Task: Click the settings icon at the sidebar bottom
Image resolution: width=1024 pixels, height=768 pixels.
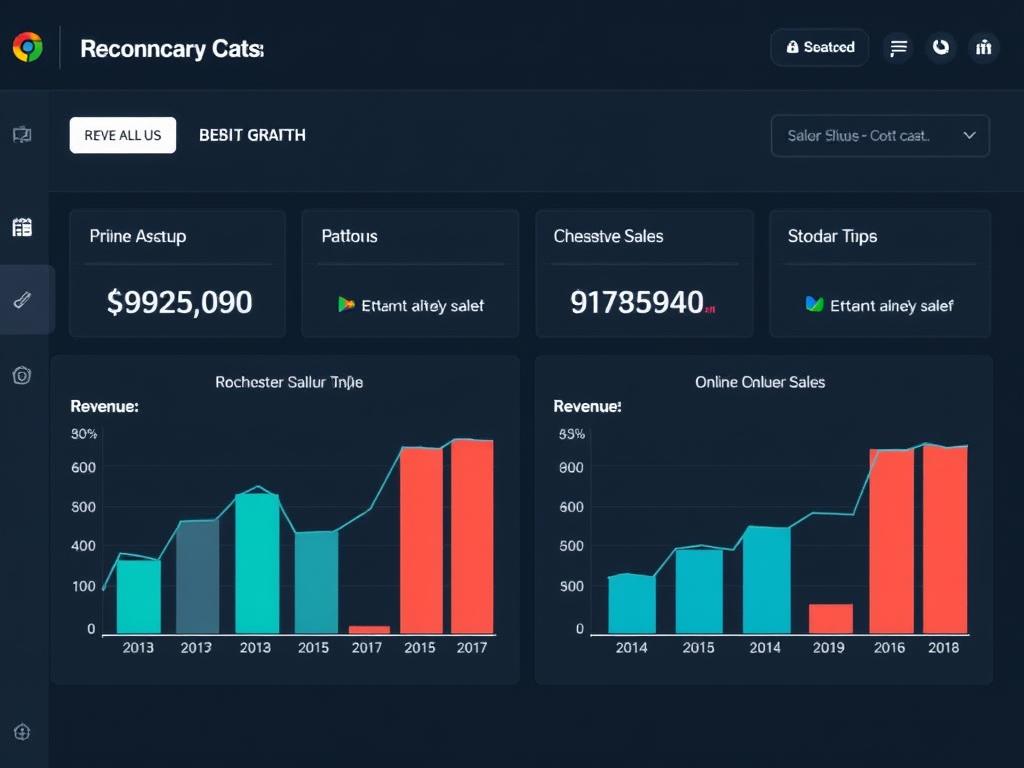Action: click(22, 732)
